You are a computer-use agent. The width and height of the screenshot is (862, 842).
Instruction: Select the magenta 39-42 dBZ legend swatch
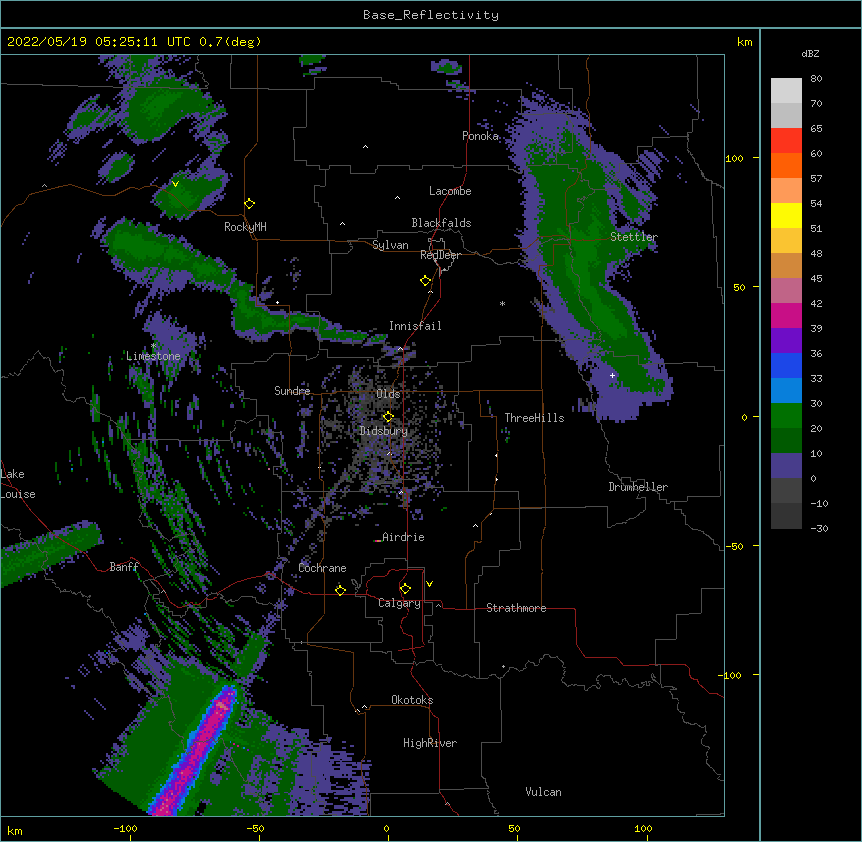point(786,315)
